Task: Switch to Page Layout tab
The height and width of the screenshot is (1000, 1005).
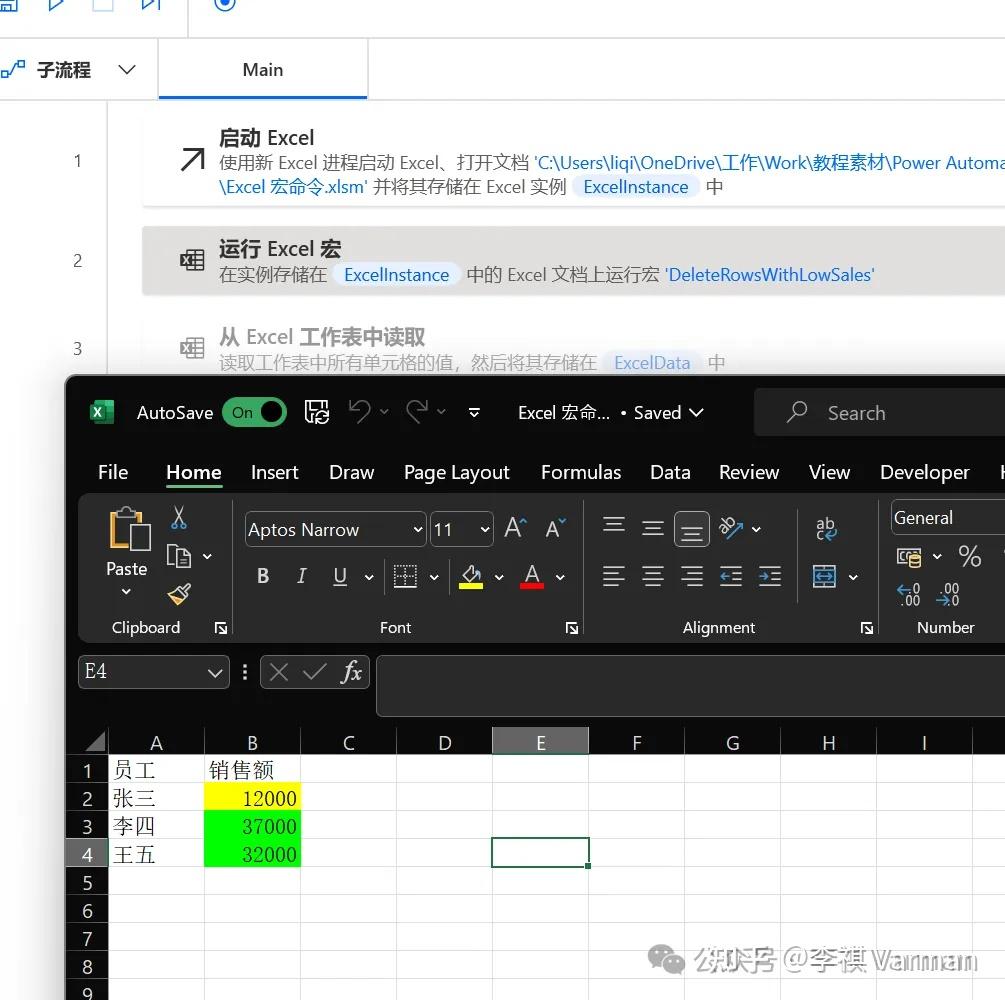Action: pyautogui.click(x=456, y=472)
